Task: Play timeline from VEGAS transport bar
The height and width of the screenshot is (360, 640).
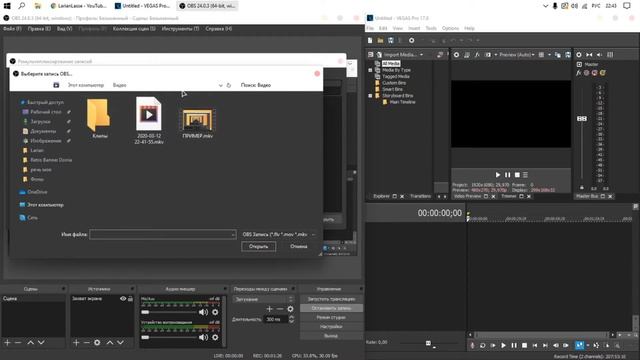Action: (x=503, y=345)
